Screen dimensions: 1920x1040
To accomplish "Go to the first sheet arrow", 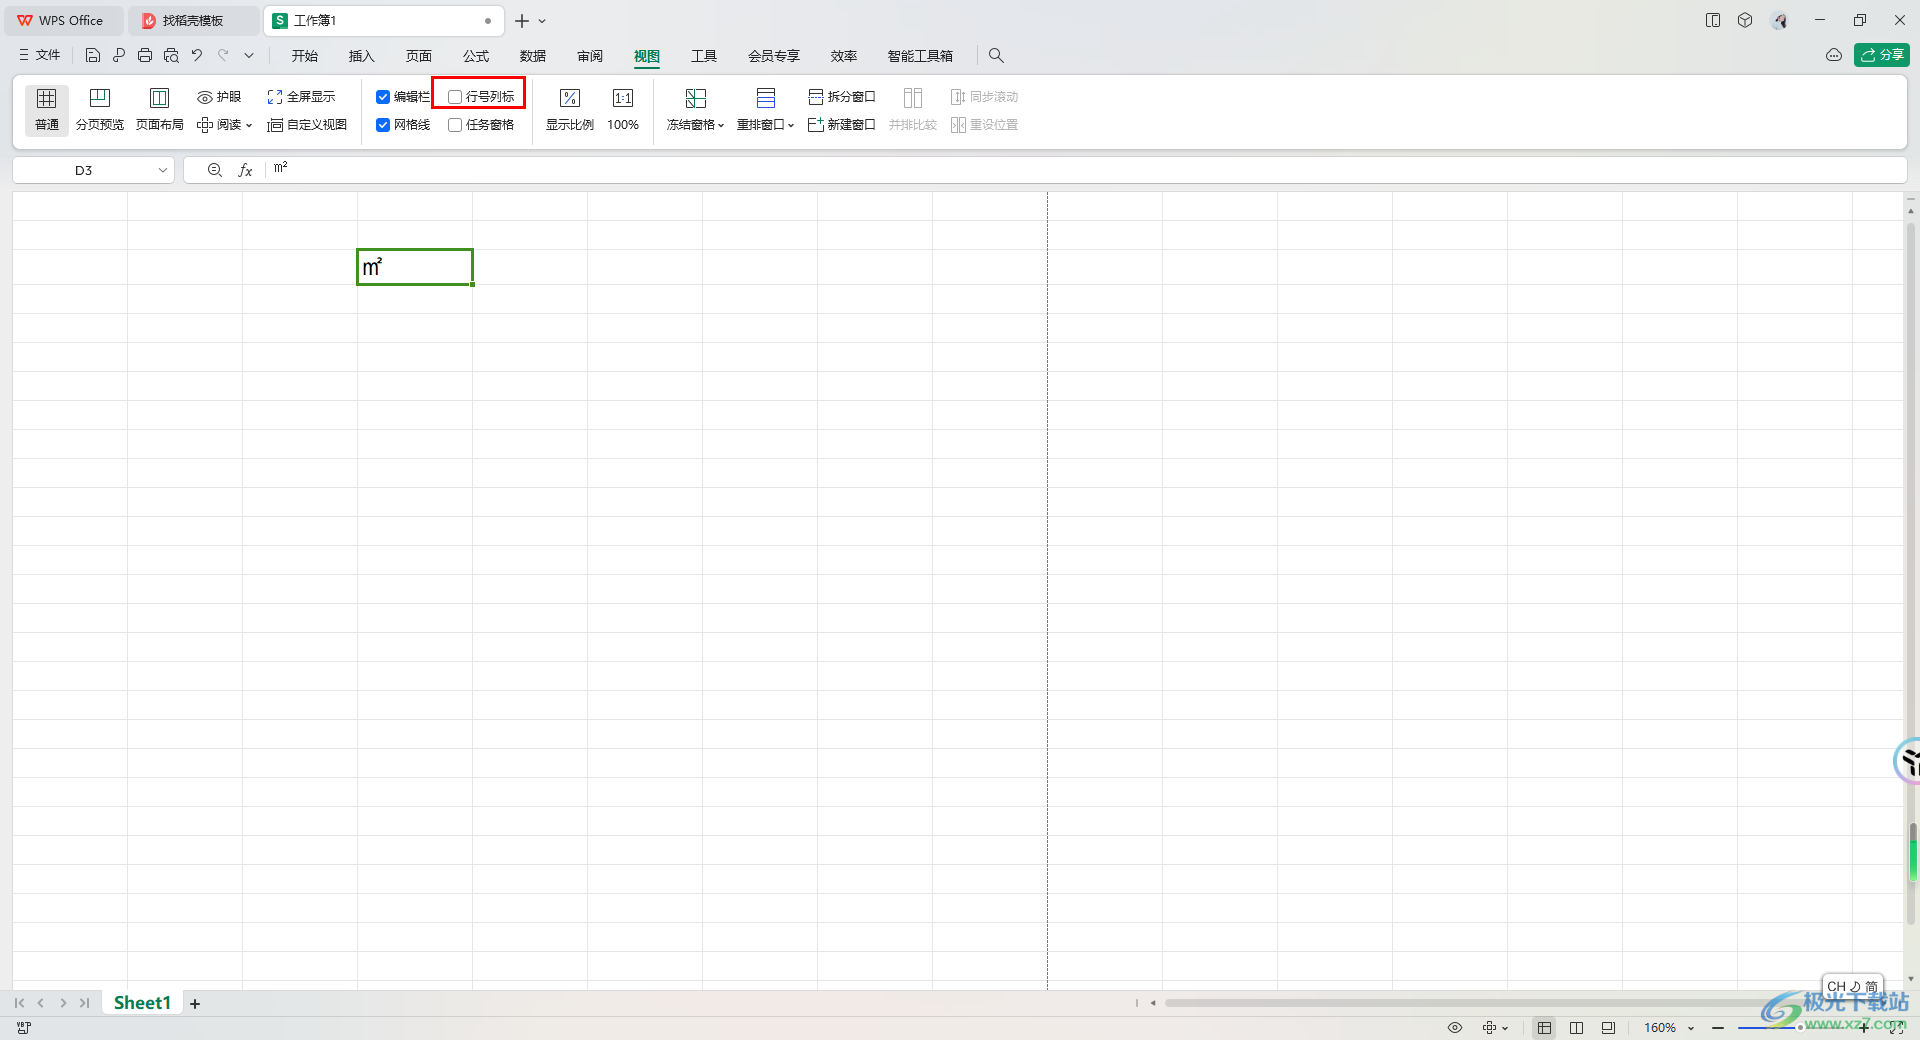I will pos(19,1003).
